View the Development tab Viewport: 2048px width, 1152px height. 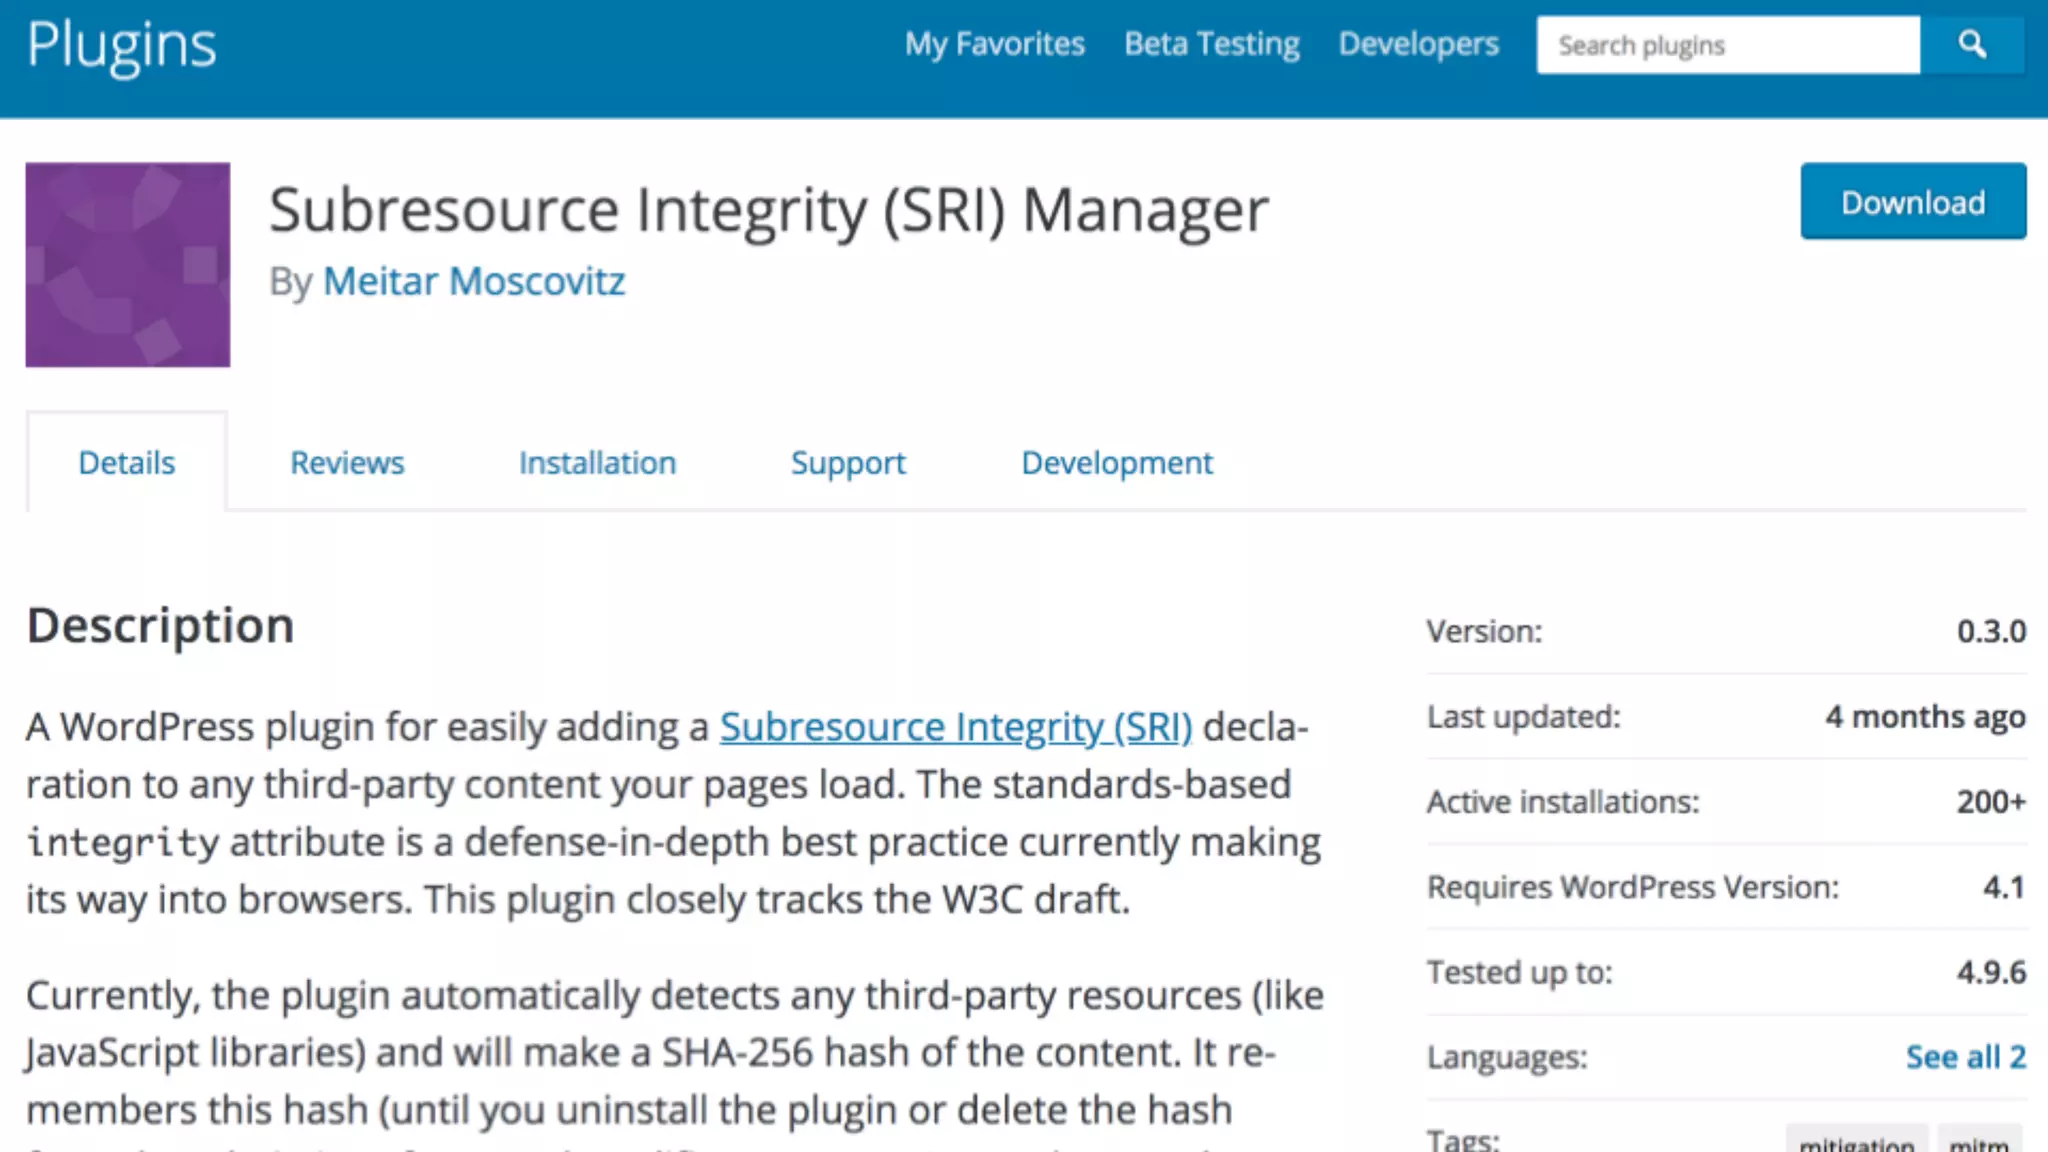point(1116,463)
